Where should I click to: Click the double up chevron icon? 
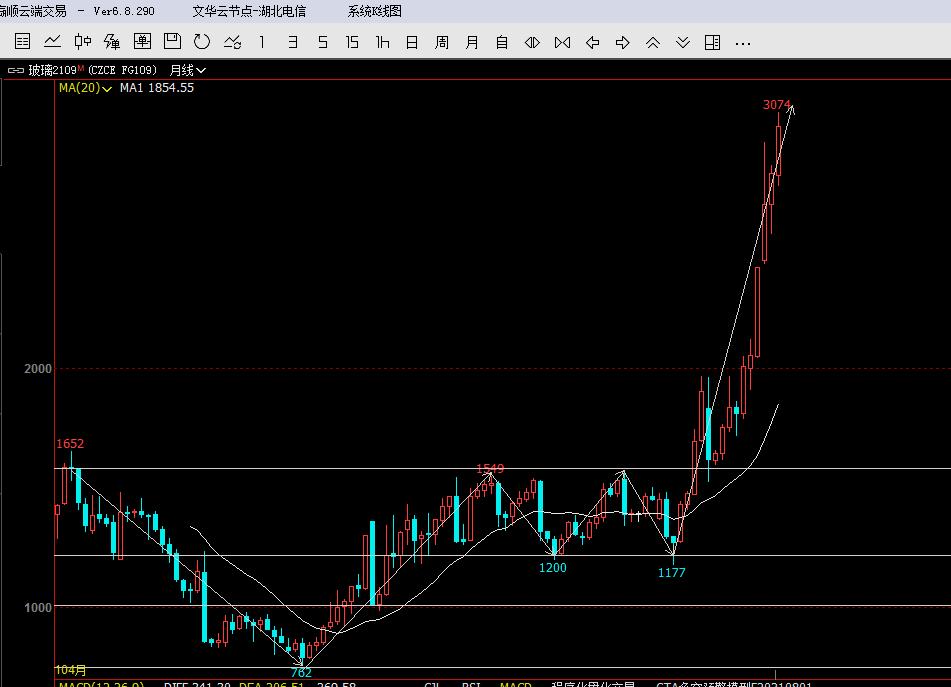point(653,42)
